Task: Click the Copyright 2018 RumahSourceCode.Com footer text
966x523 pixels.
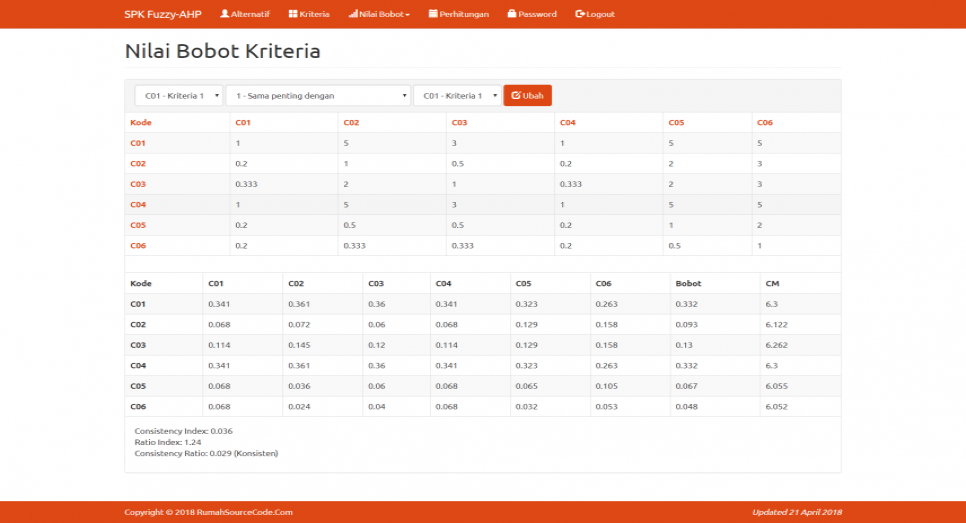Action: point(208,512)
